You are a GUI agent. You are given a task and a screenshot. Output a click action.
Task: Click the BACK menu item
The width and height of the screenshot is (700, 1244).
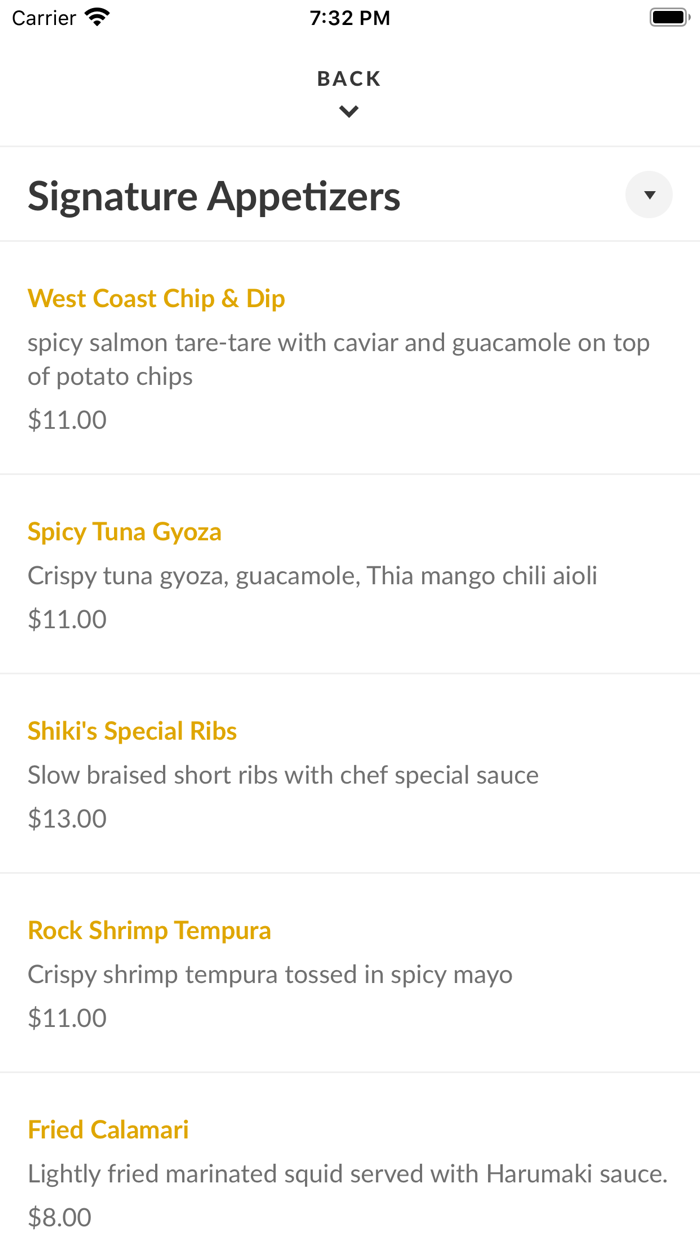pyautogui.click(x=348, y=78)
